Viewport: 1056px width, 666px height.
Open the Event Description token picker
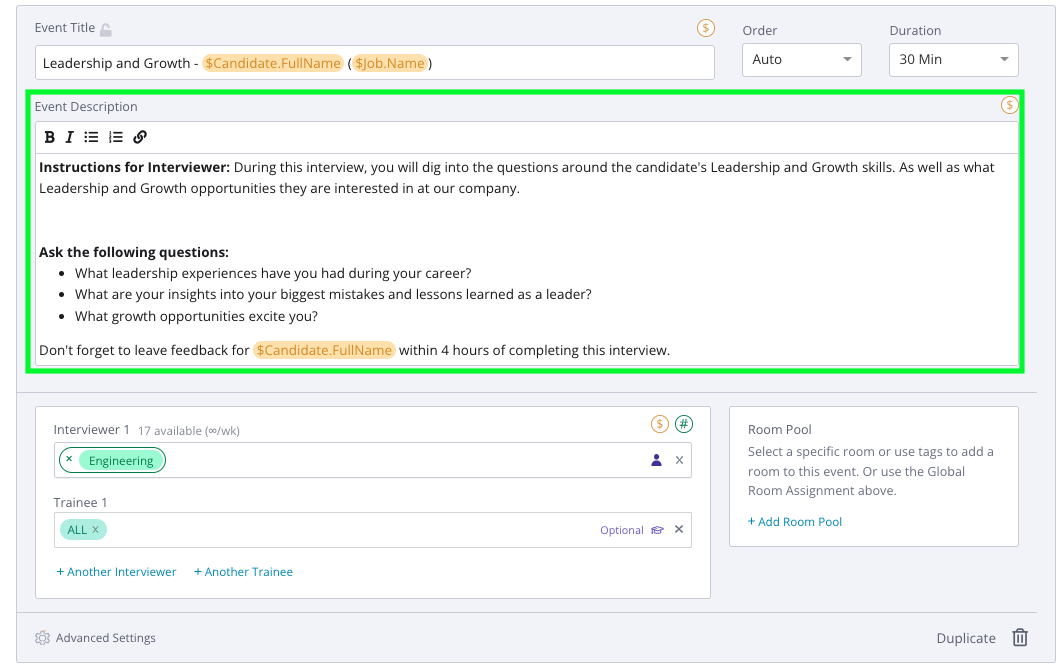[x=1010, y=105]
